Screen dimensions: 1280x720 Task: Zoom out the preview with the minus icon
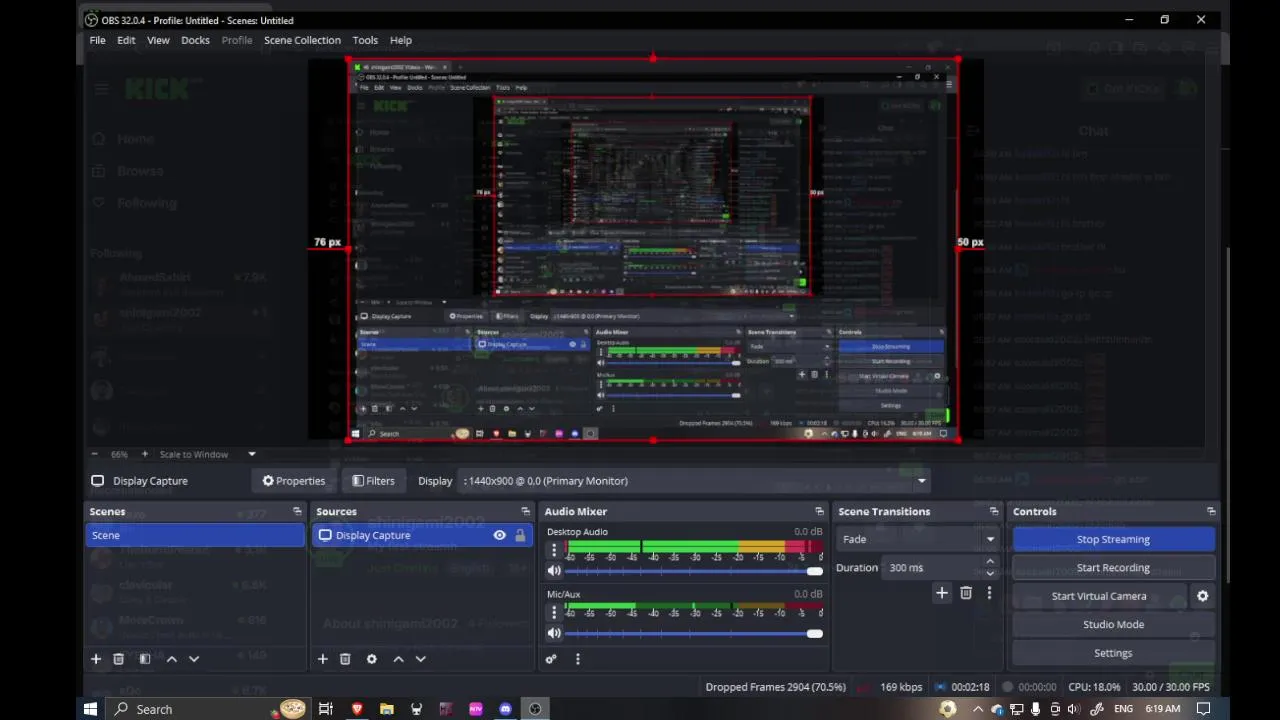tap(95, 454)
